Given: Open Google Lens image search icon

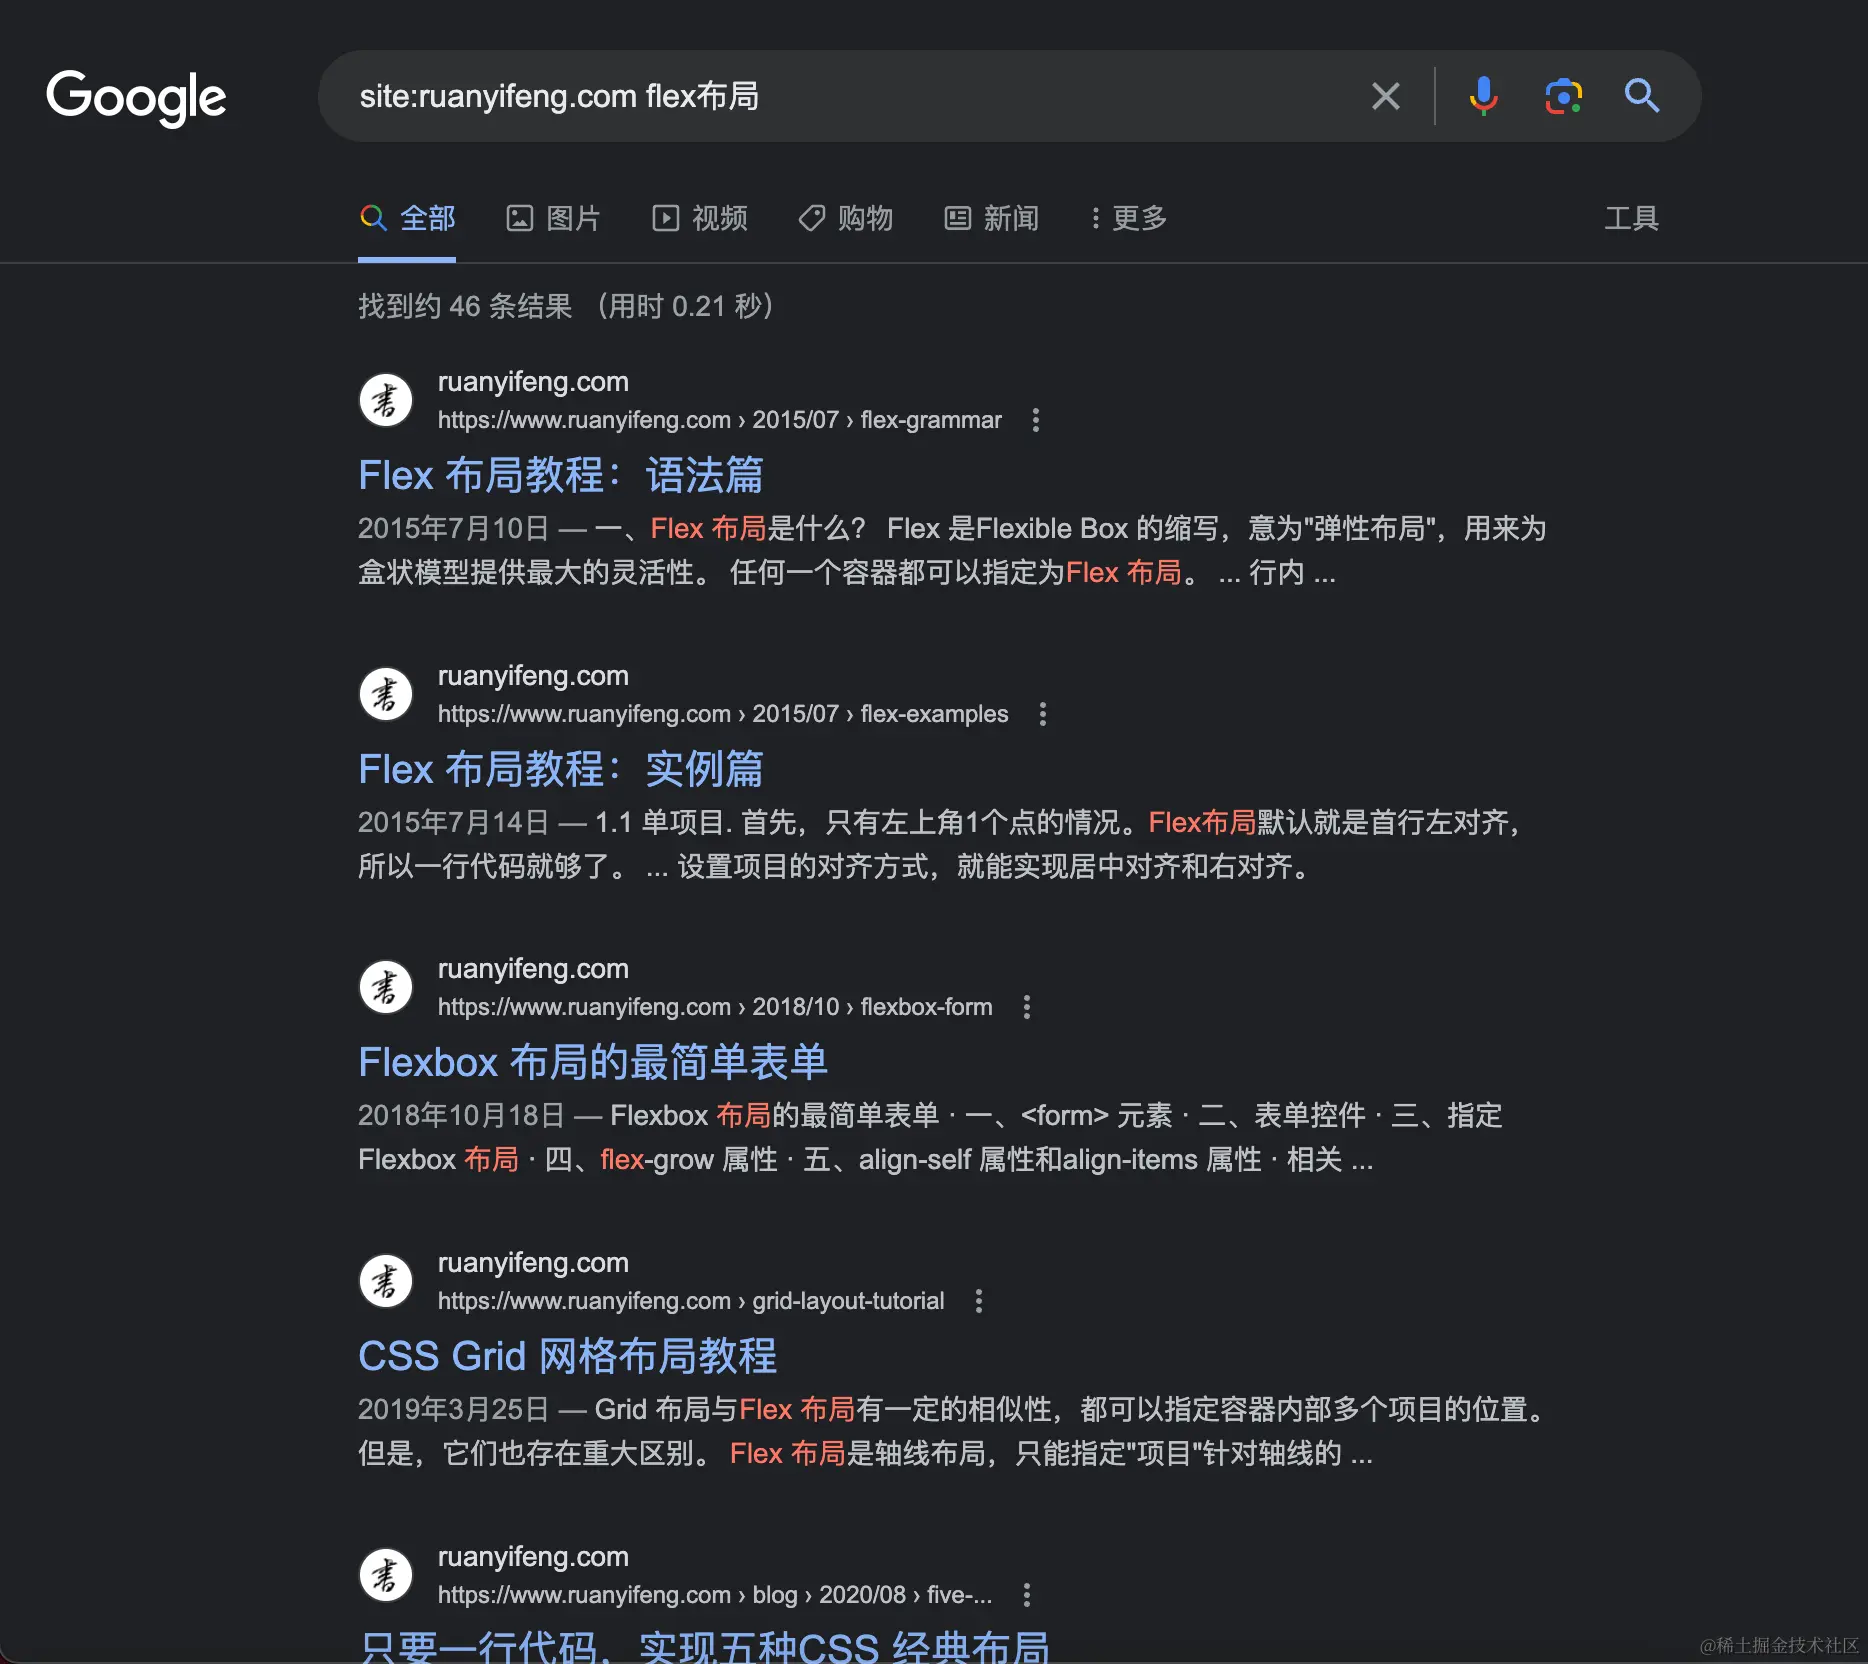Looking at the screenshot, I should [1563, 96].
